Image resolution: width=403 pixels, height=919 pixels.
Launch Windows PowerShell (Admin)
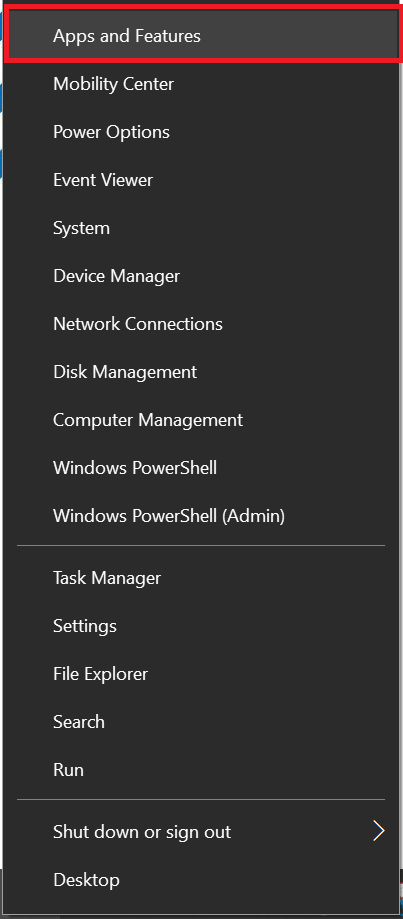203,516
